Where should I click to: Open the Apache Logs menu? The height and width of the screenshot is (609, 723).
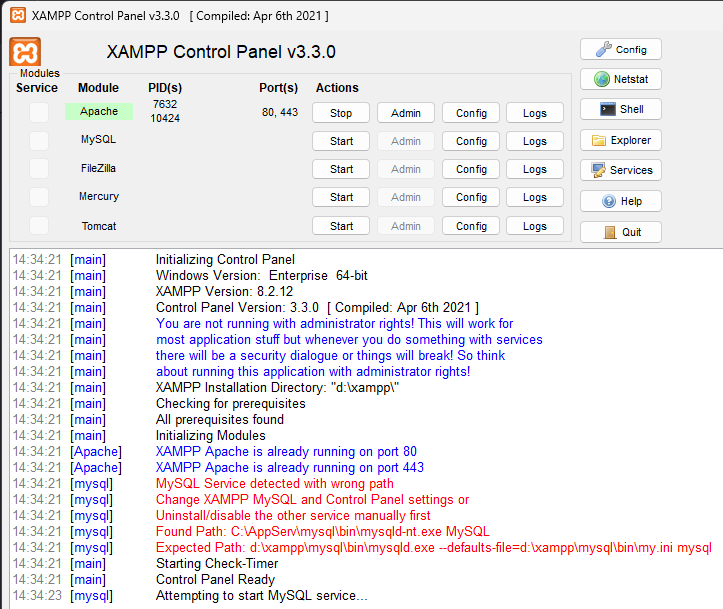(x=535, y=113)
